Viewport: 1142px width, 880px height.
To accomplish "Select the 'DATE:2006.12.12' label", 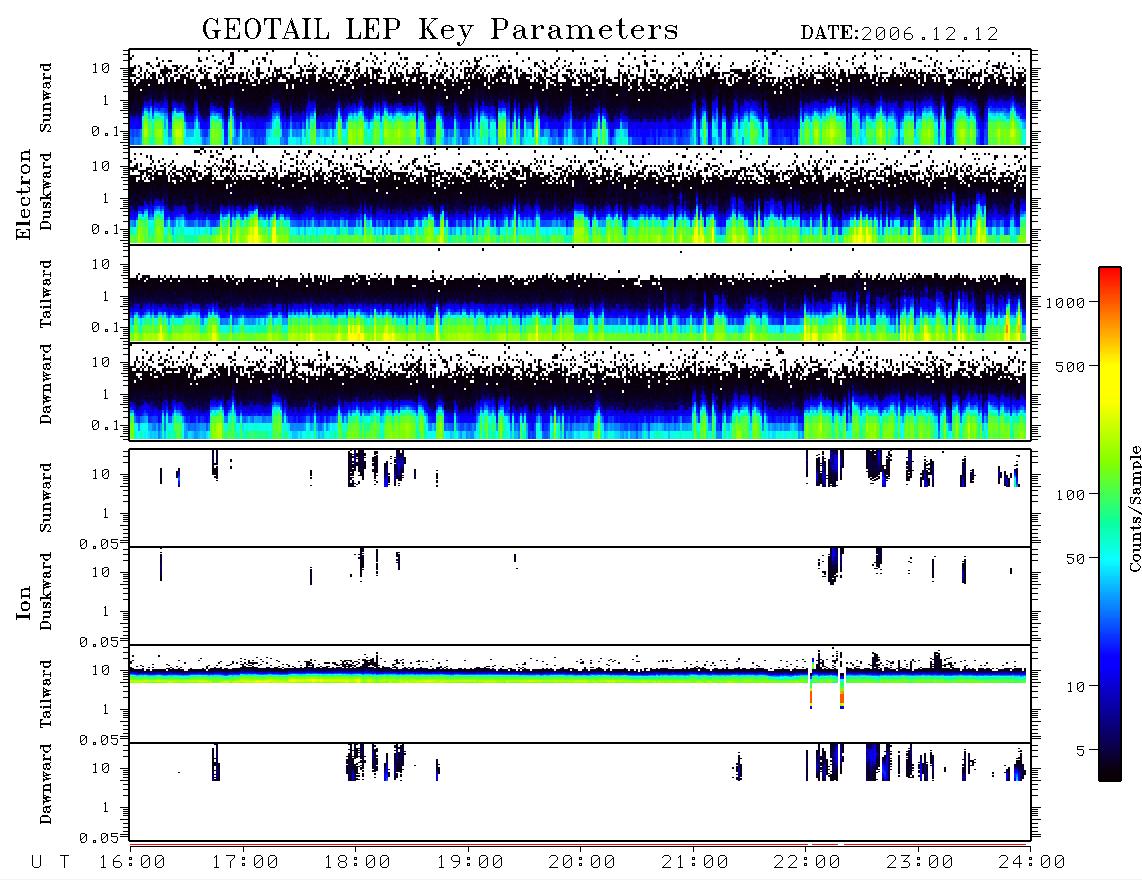I will [x=899, y=34].
